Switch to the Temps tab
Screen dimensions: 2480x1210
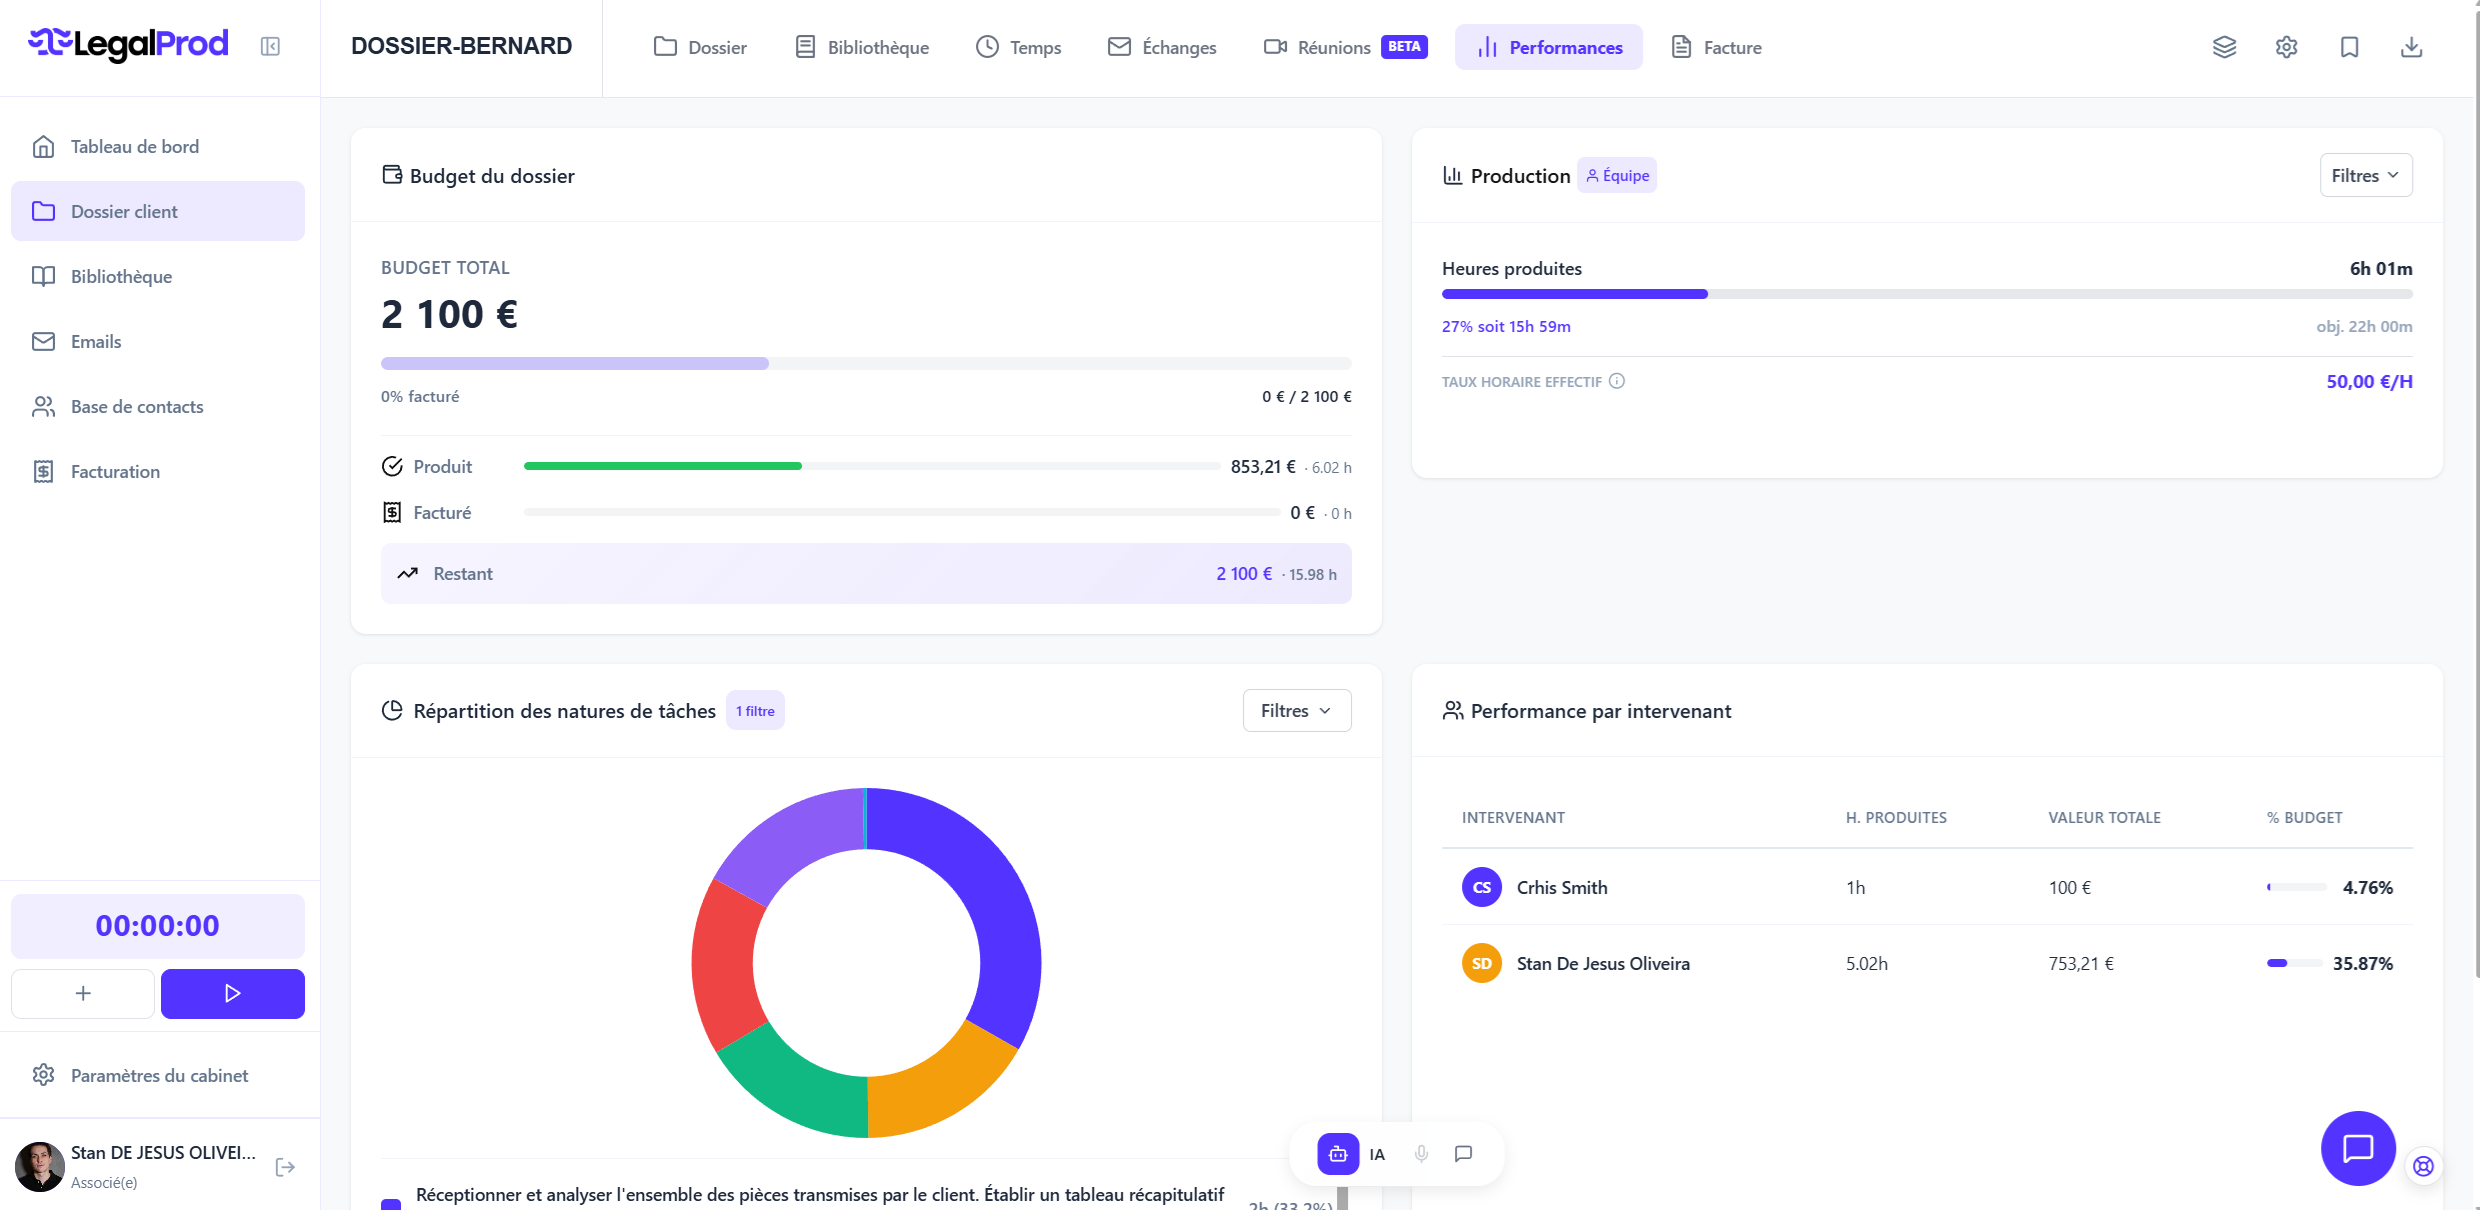point(1019,47)
